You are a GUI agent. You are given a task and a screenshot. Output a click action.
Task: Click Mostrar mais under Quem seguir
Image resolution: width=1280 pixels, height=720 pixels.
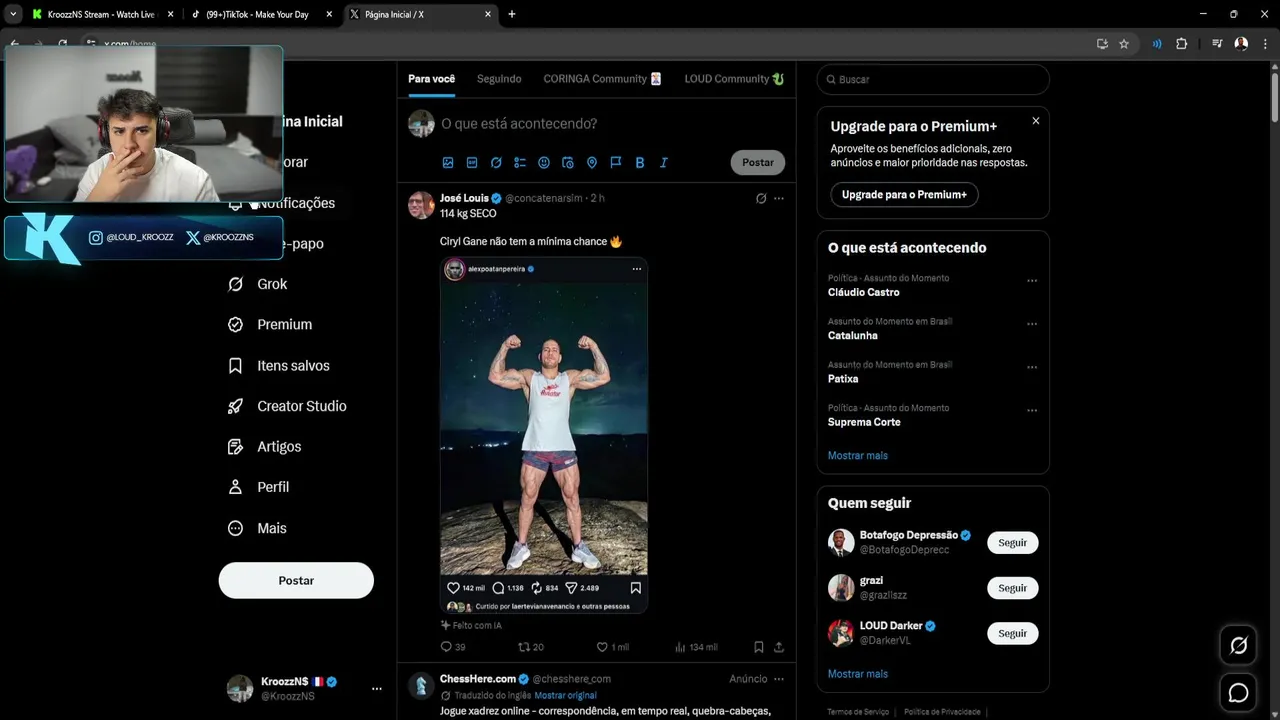(858, 674)
